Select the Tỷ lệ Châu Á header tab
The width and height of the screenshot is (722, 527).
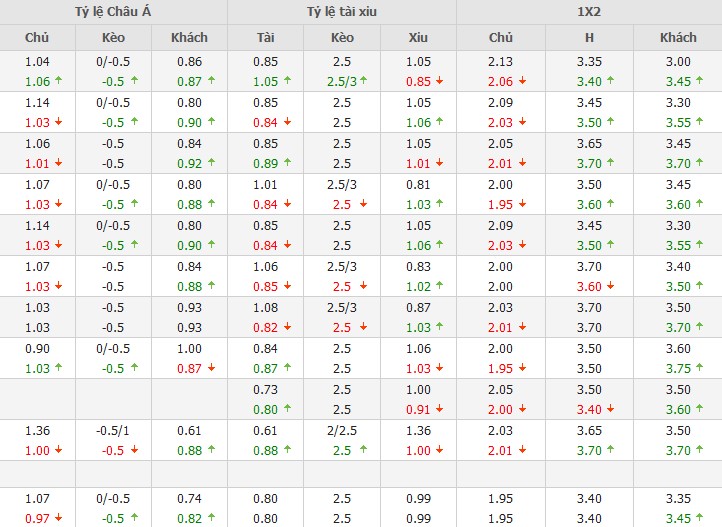[113, 12]
